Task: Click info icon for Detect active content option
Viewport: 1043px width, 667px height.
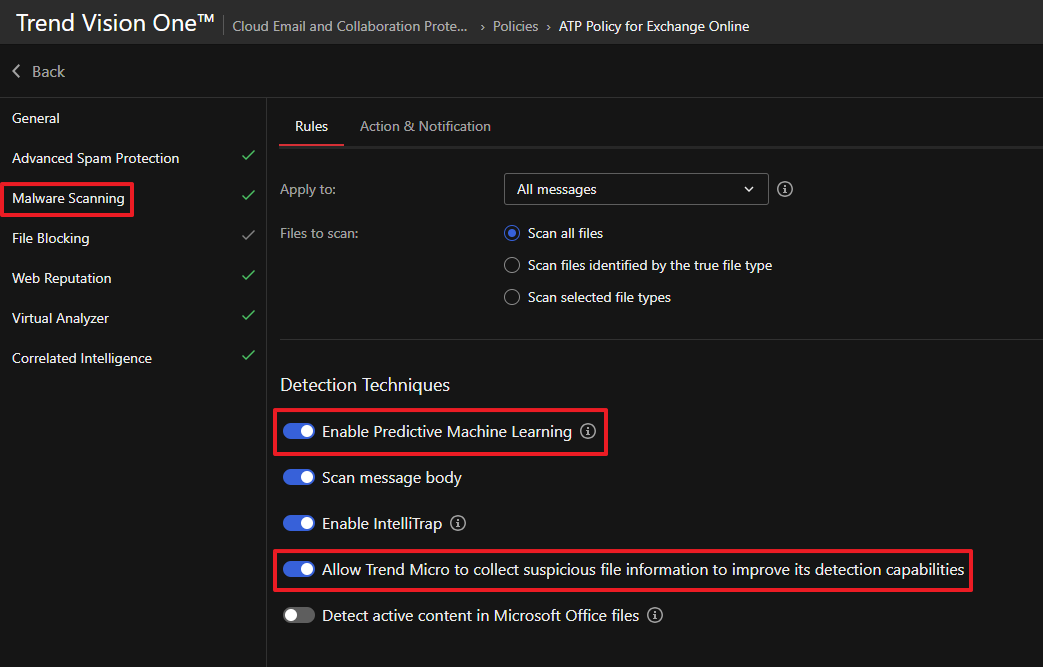Action: pos(655,615)
